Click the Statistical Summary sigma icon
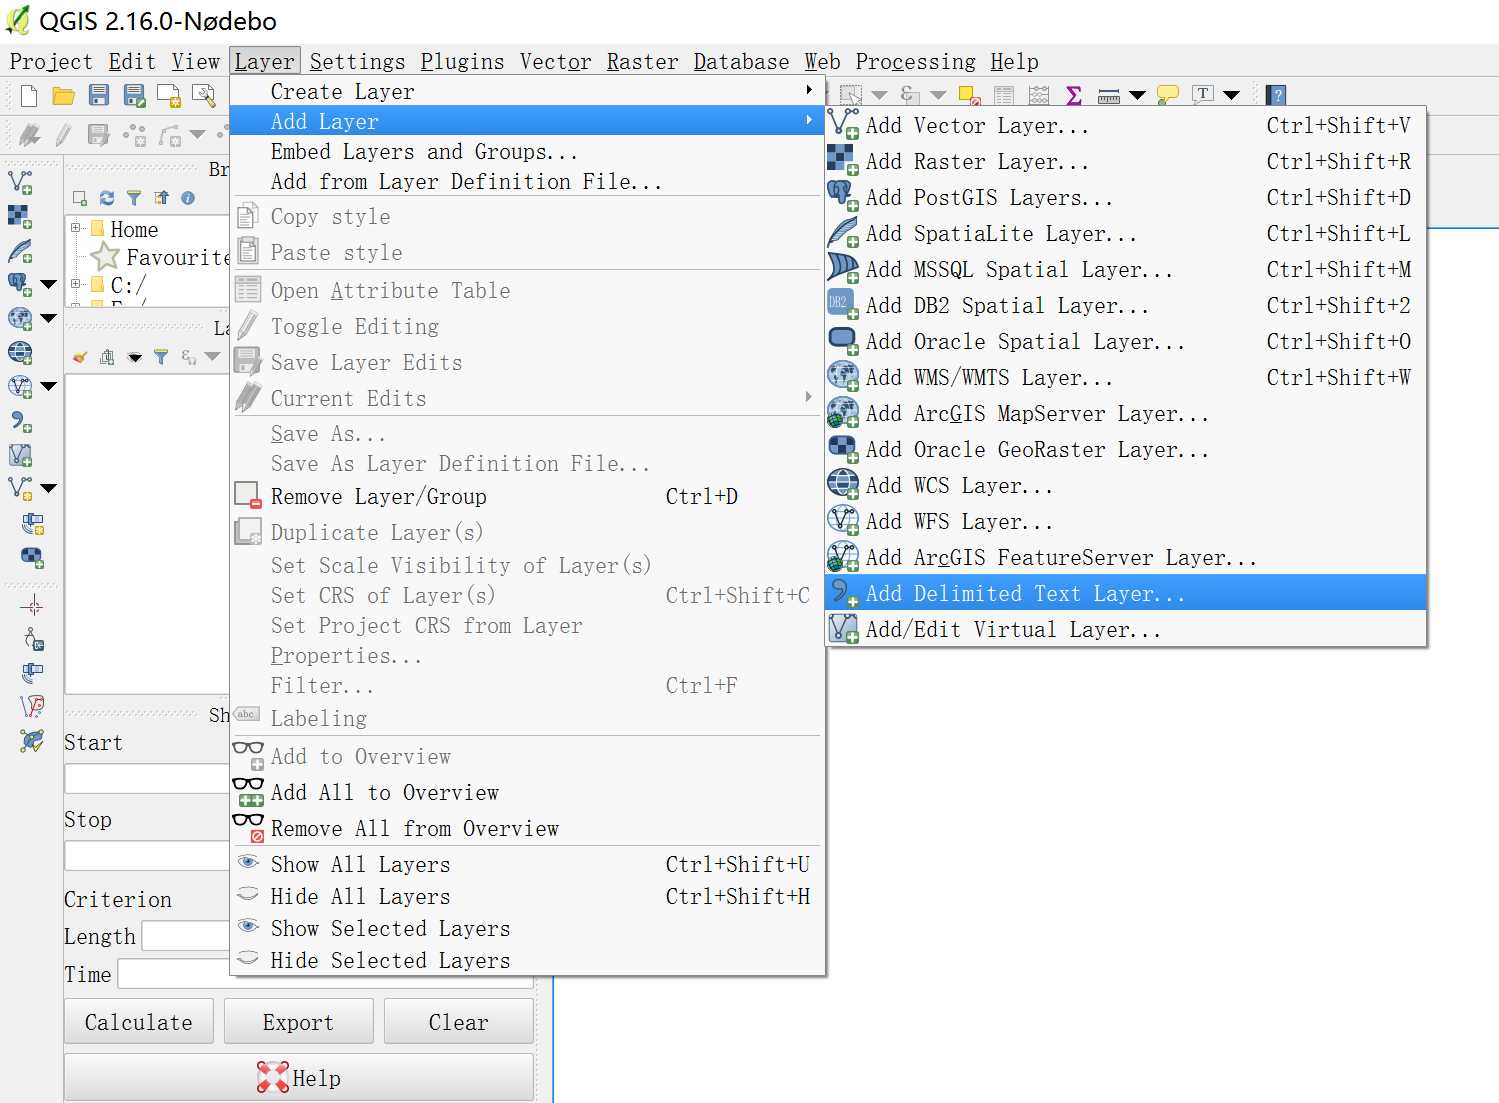Image resolution: width=1499 pixels, height=1103 pixels. (x=1074, y=95)
